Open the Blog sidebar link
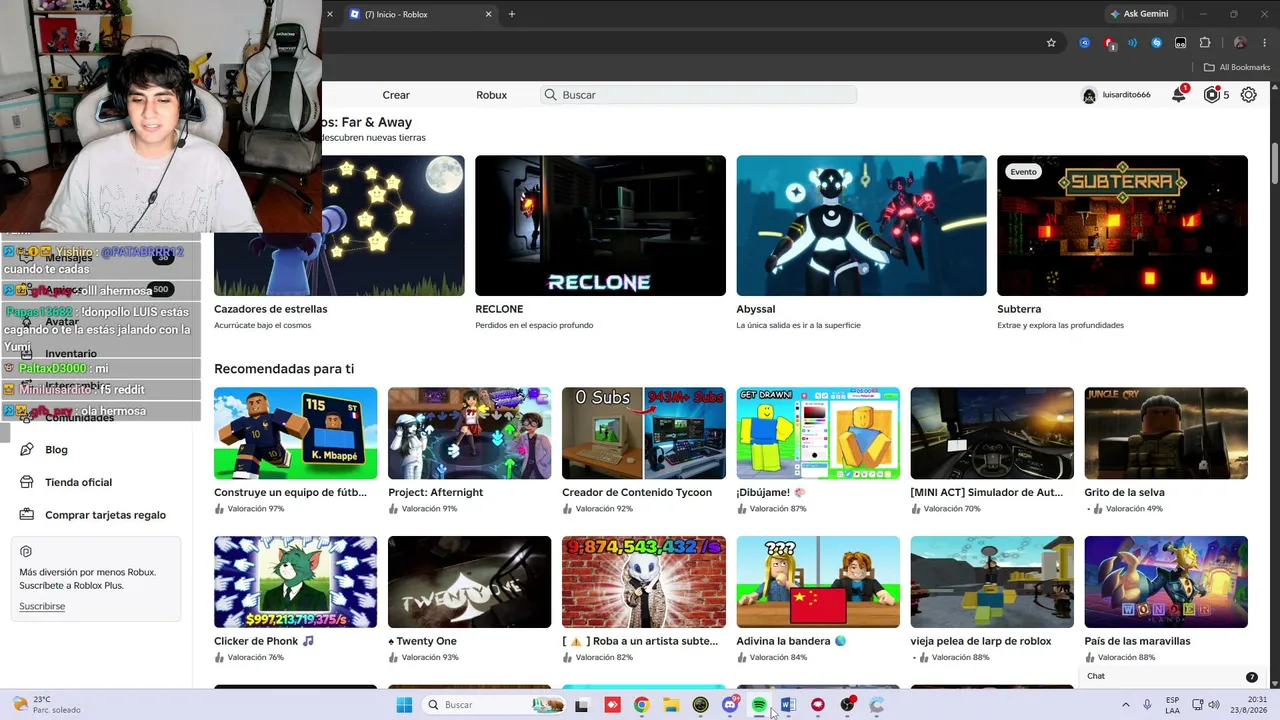1280x720 pixels. pyautogui.click(x=56, y=450)
